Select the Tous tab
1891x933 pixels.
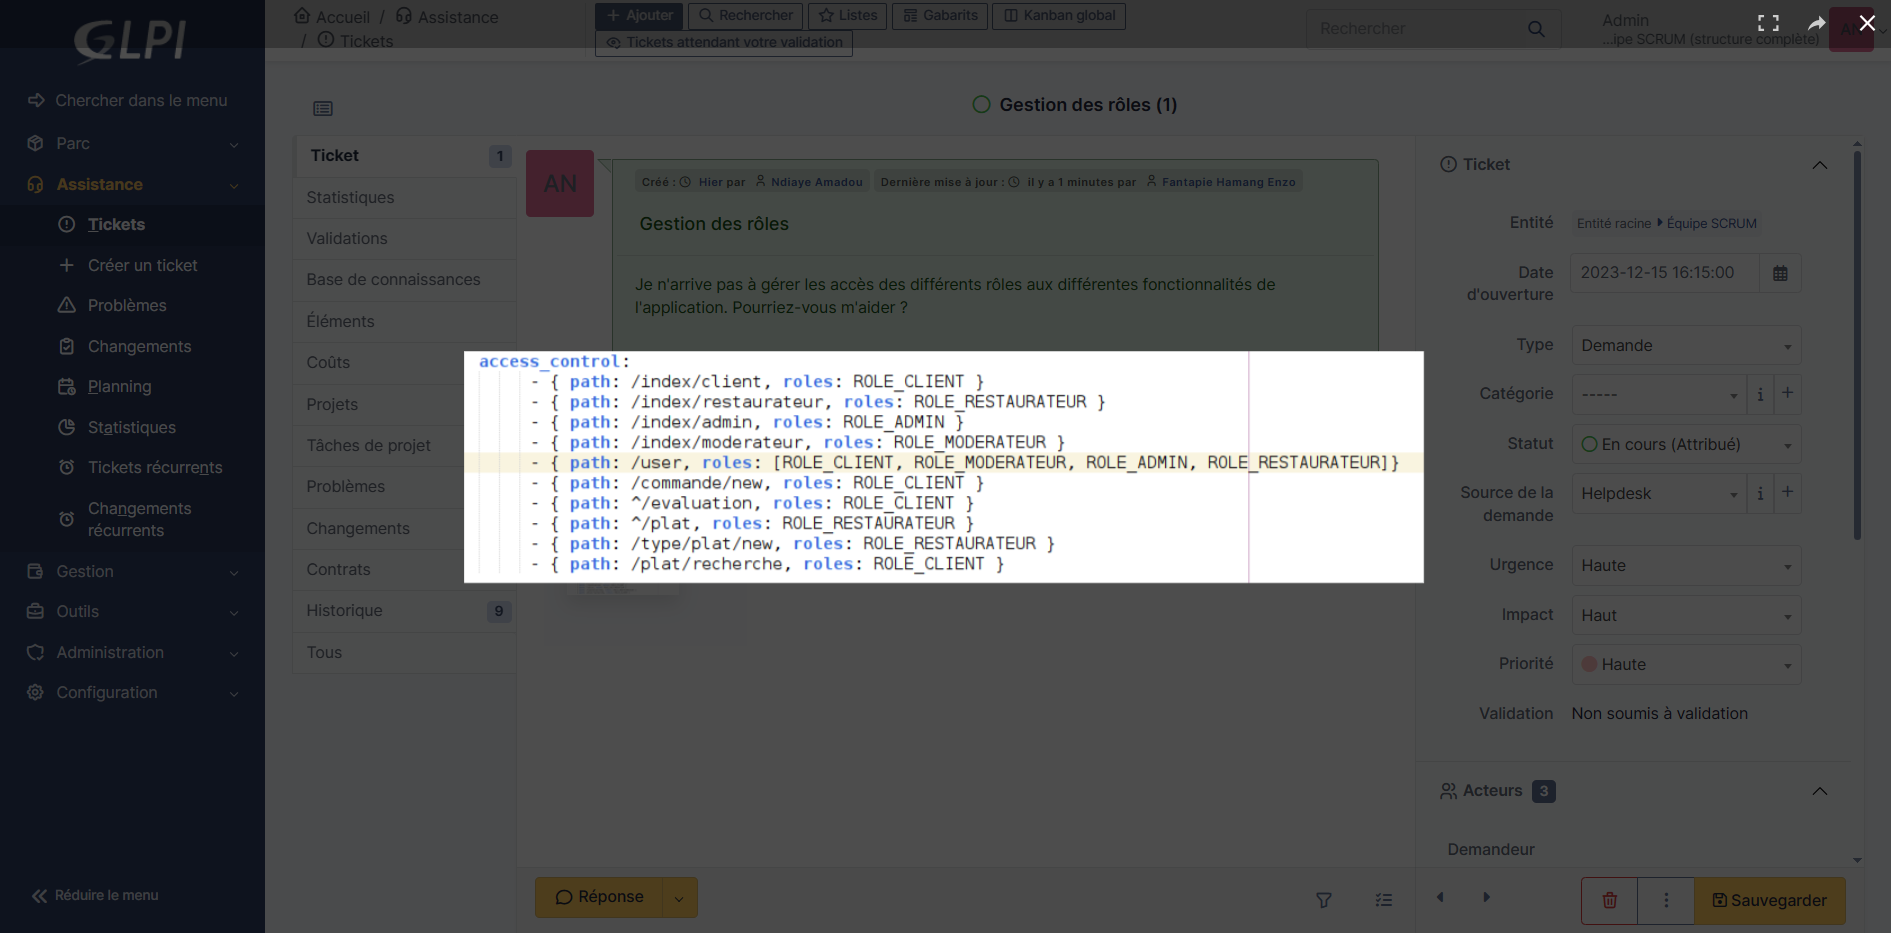pos(404,652)
